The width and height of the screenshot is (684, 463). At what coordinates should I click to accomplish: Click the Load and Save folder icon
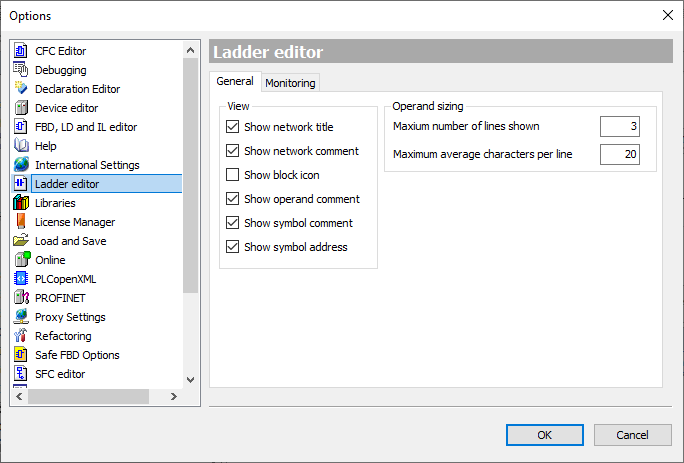21,240
